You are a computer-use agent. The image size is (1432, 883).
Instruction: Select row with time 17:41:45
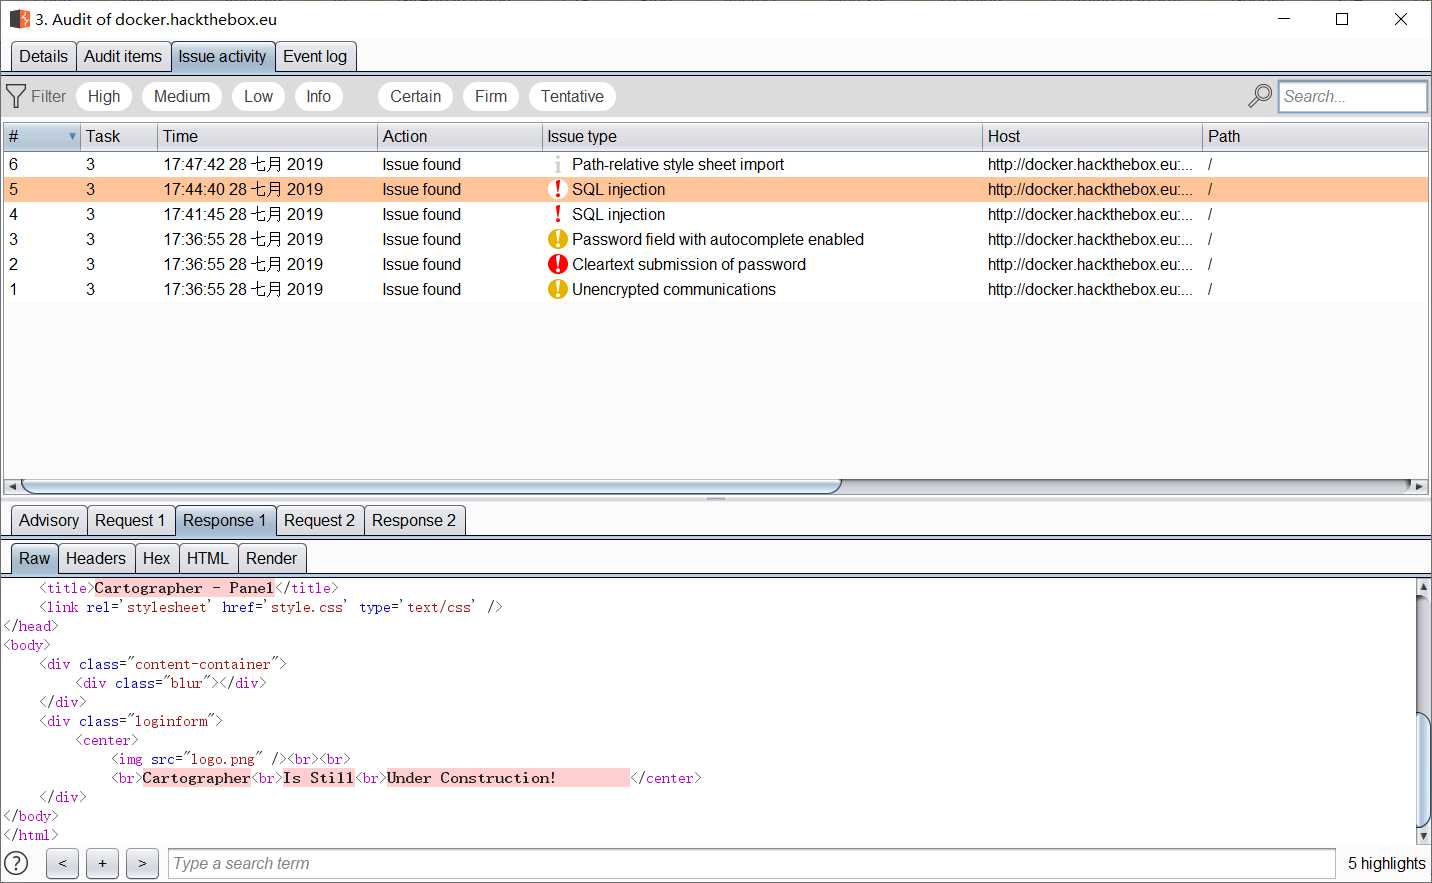point(716,214)
